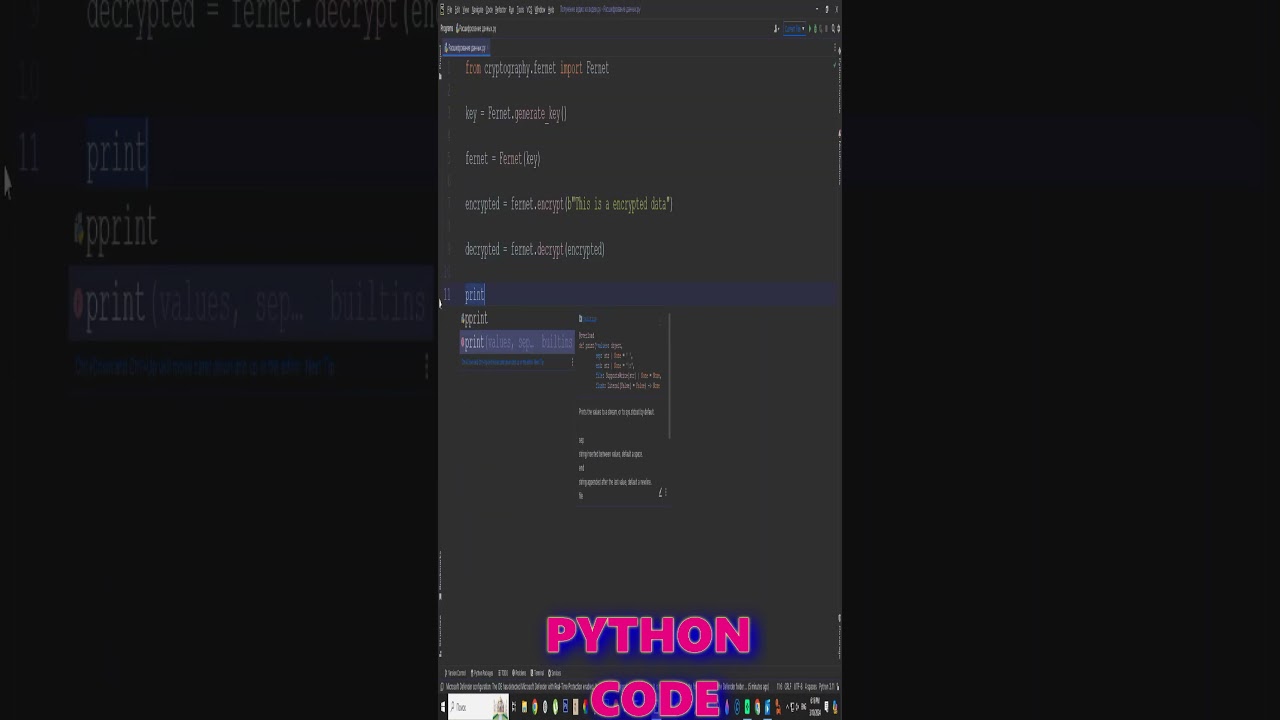Viewport: 1280px width, 720px height.
Task: Click the Windows Start button
Action: (443, 707)
